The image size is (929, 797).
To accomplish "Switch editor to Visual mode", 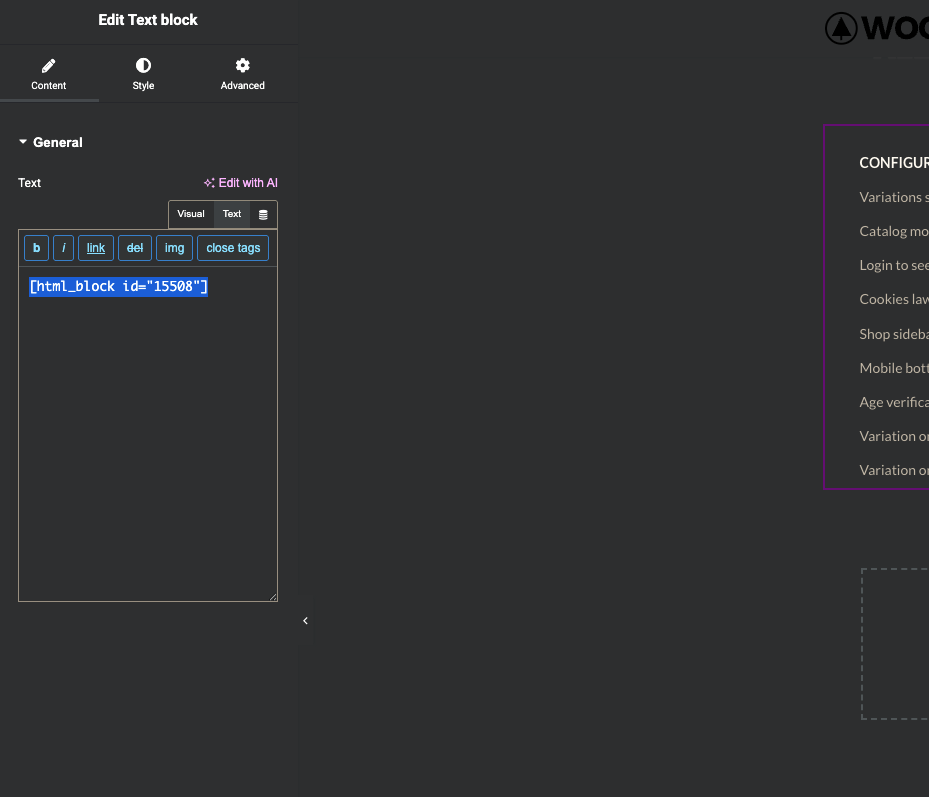I will [x=191, y=214].
